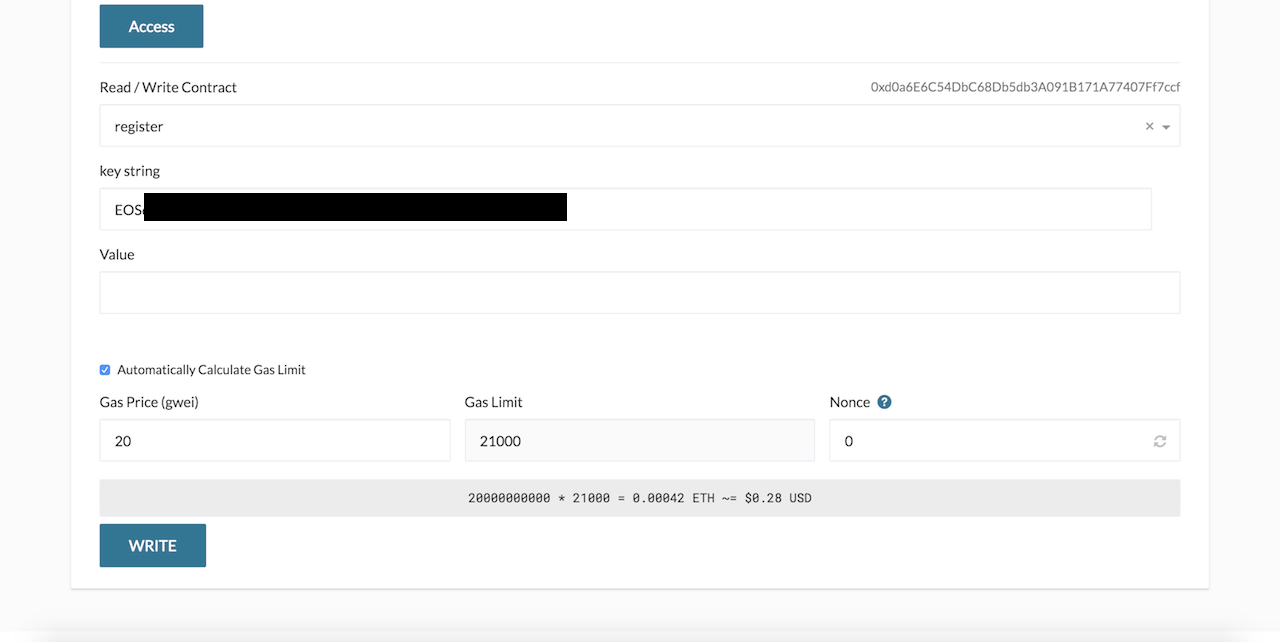This screenshot has width=1280, height=642.
Task: Click the 'Read / Write Contract' heading
Action: point(168,87)
